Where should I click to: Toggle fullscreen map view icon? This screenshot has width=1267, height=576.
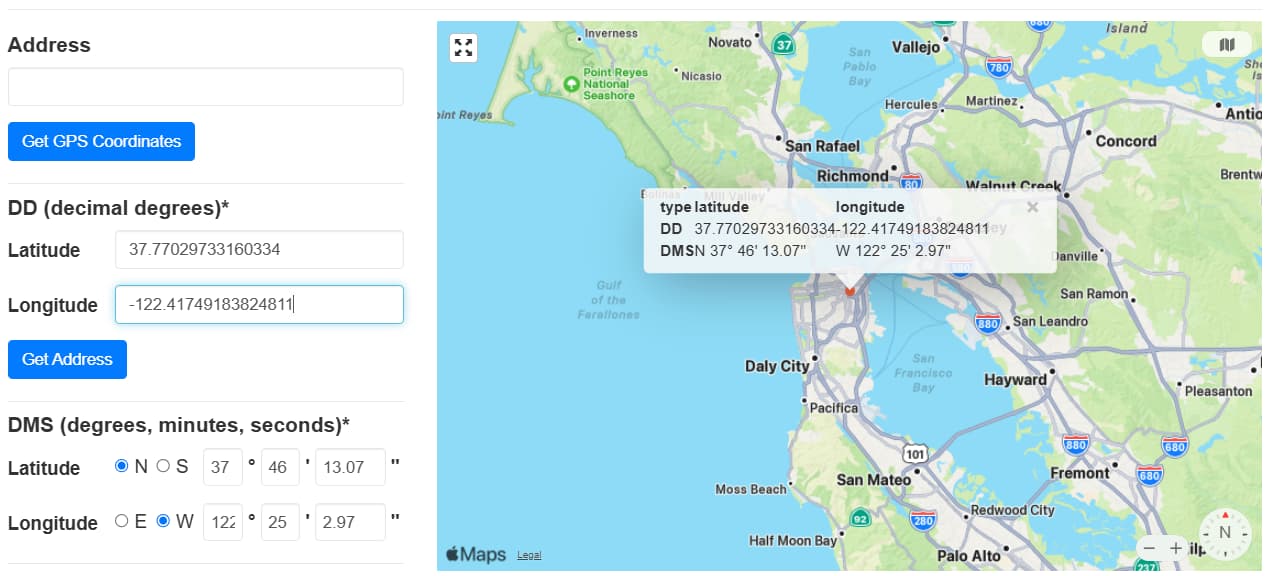tap(463, 47)
